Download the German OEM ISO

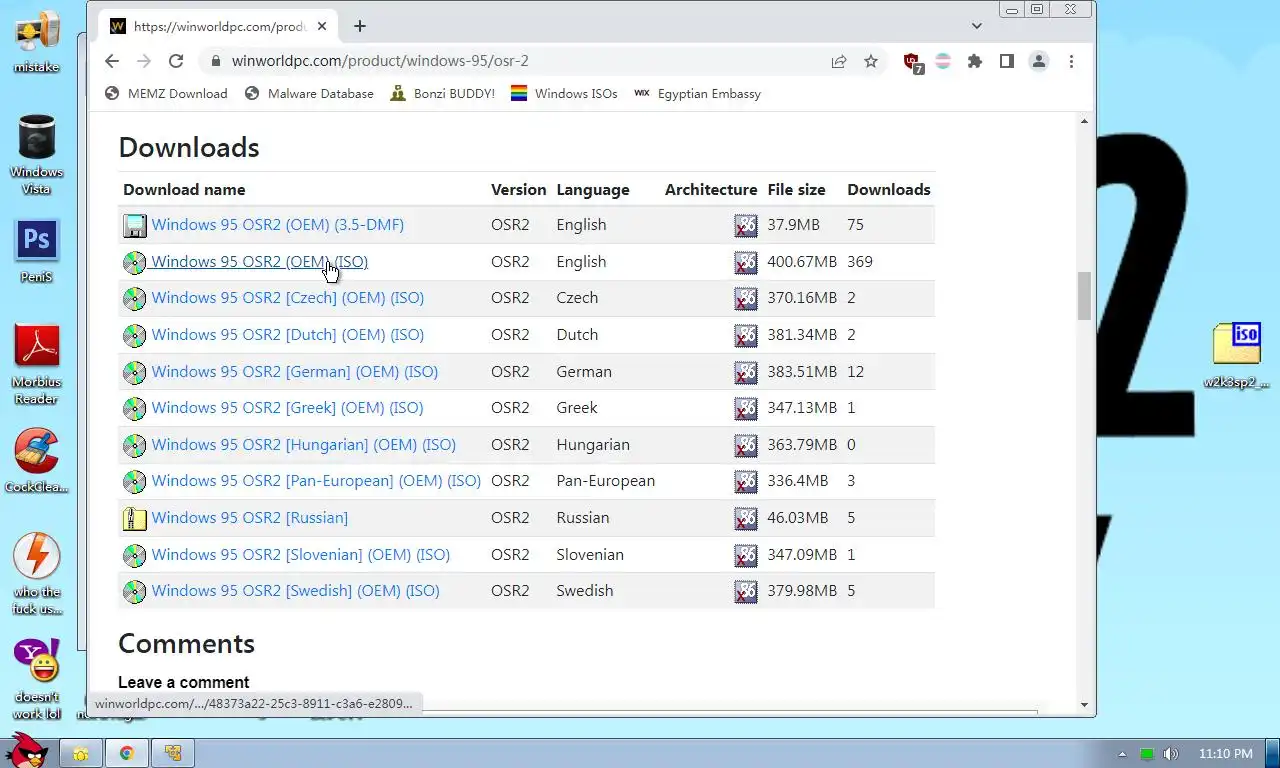coord(295,372)
